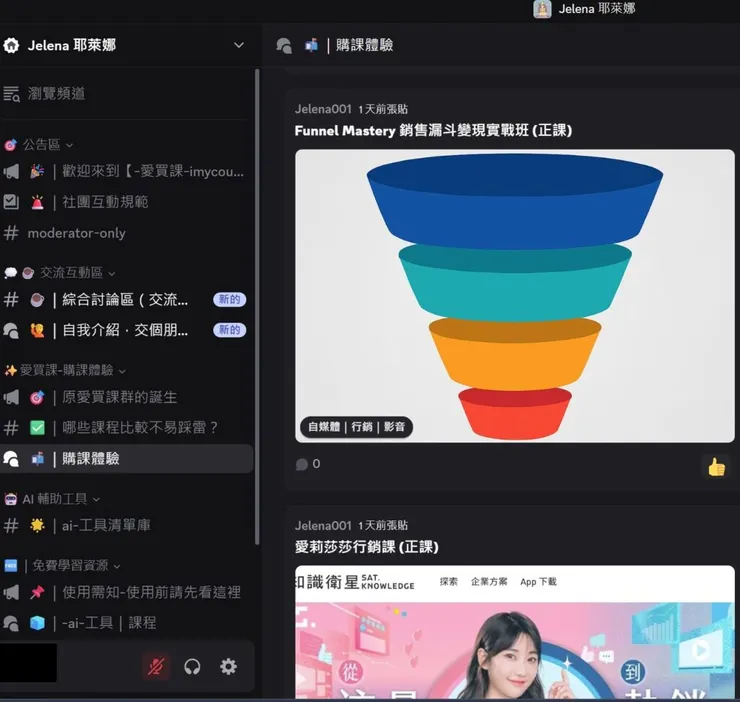Click the megaphone icon beside 歡迎來到 channel
The image size is (740, 702).
11,171
